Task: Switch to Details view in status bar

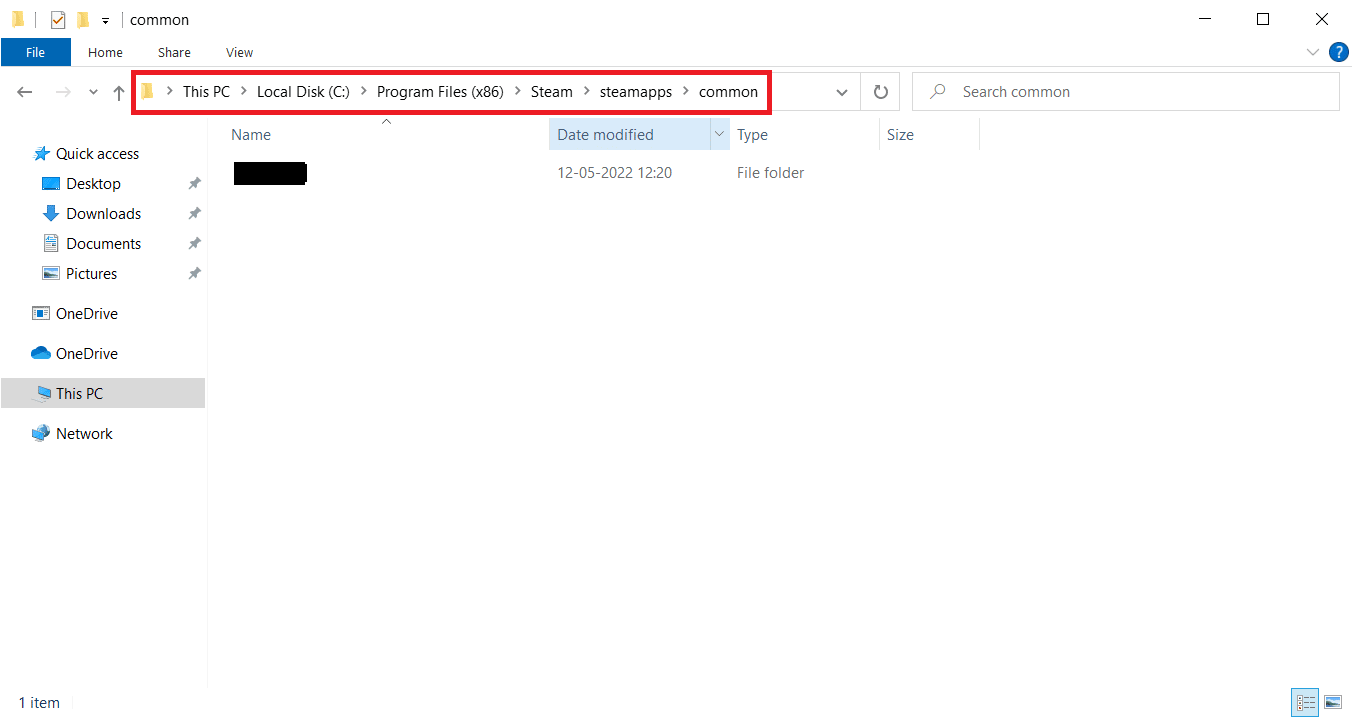Action: pyautogui.click(x=1305, y=703)
